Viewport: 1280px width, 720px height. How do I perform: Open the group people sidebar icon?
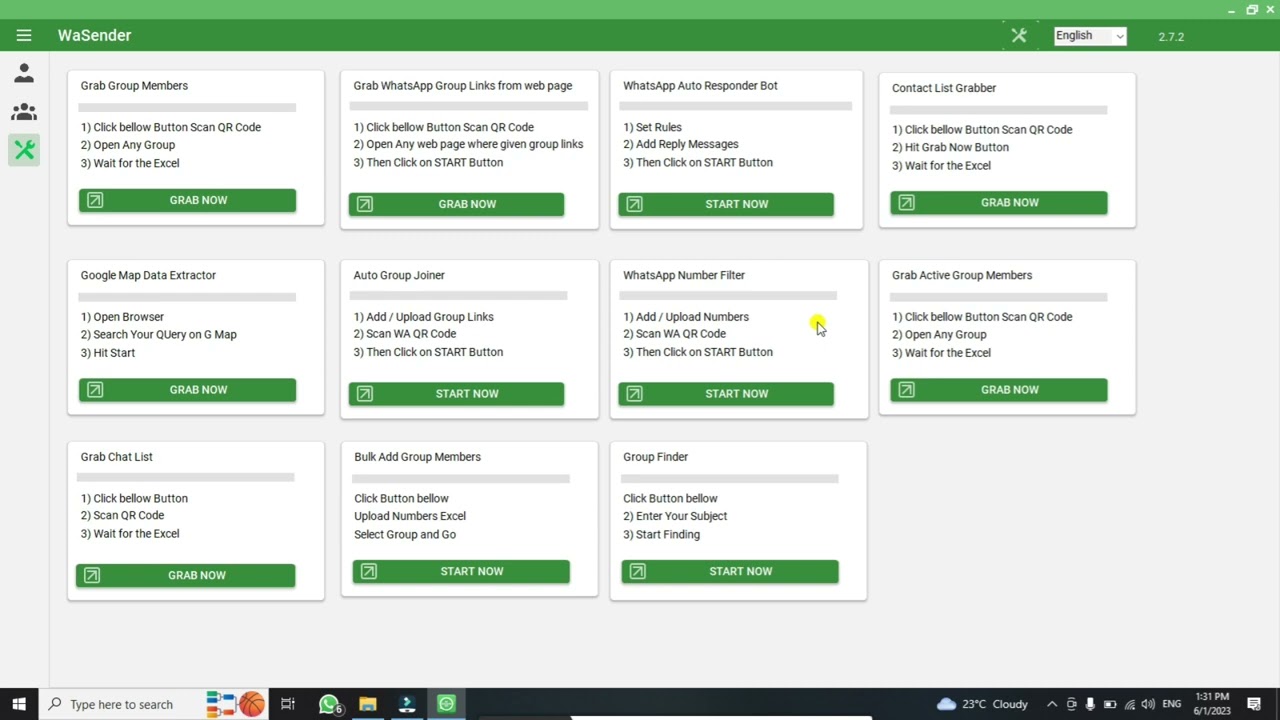pos(24,112)
